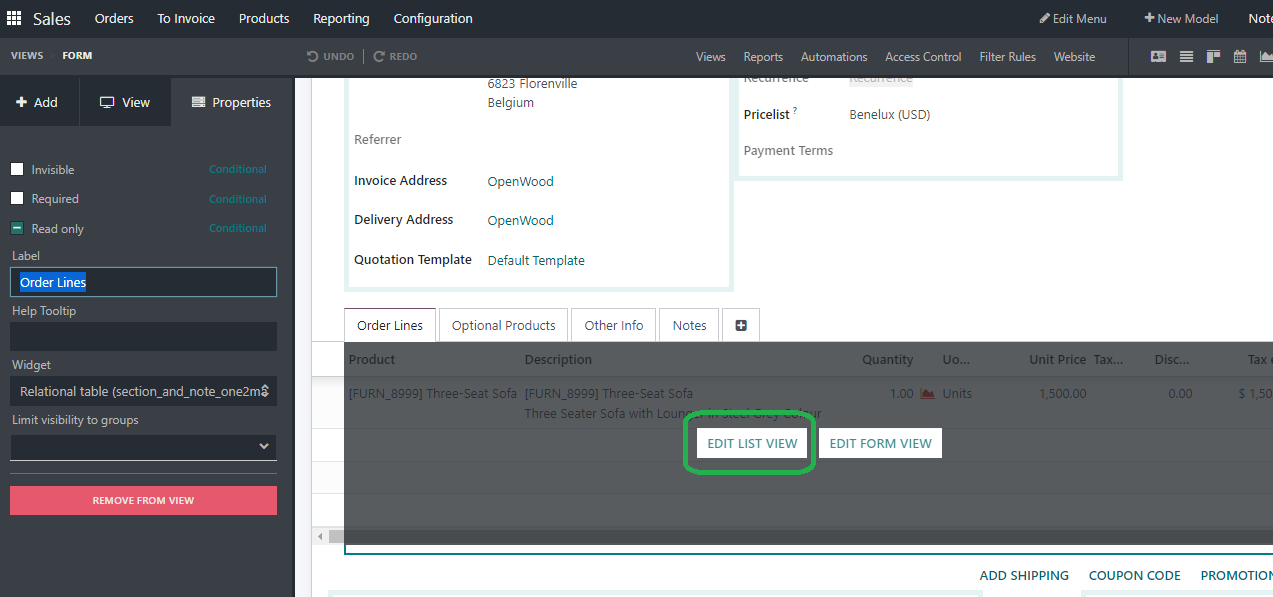Click the Label input field
The height and width of the screenshot is (597, 1273).
pyautogui.click(x=143, y=282)
